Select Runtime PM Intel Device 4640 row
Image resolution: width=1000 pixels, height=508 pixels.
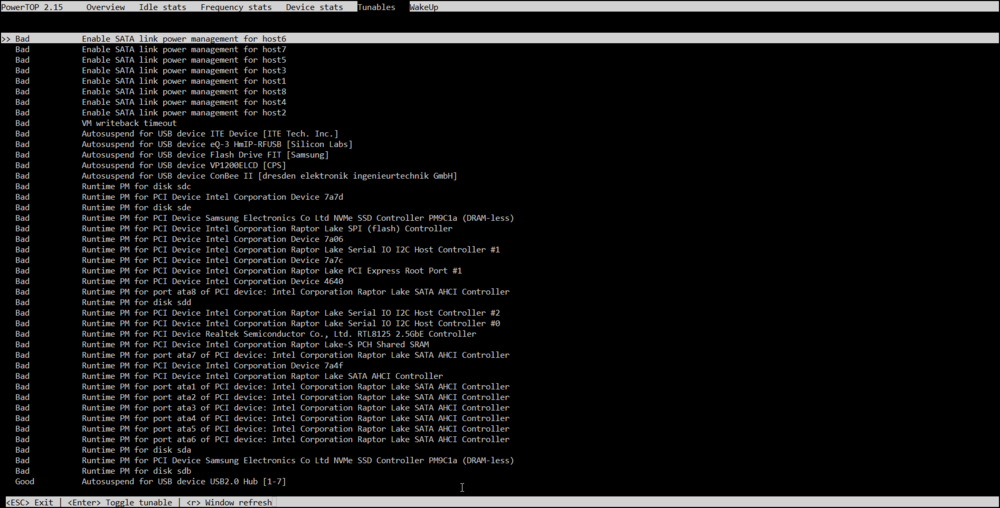click(x=179, y=281)
